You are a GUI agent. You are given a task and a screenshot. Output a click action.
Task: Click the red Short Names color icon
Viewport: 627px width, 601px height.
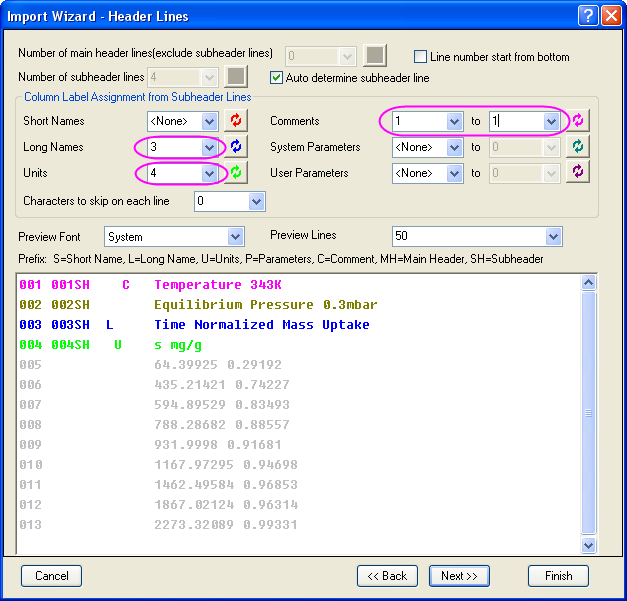tap(237, 121)
